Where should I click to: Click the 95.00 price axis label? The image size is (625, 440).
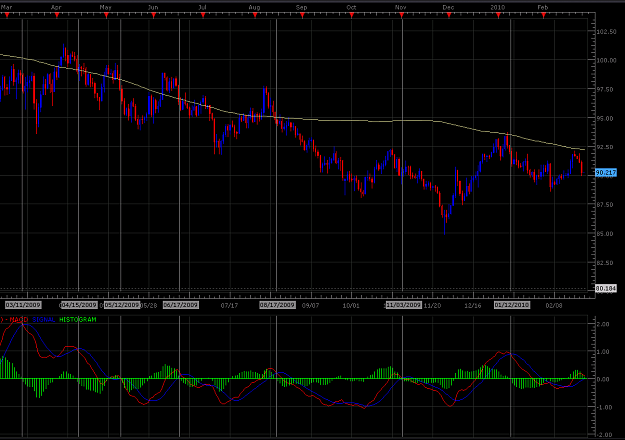coord(606,118)
